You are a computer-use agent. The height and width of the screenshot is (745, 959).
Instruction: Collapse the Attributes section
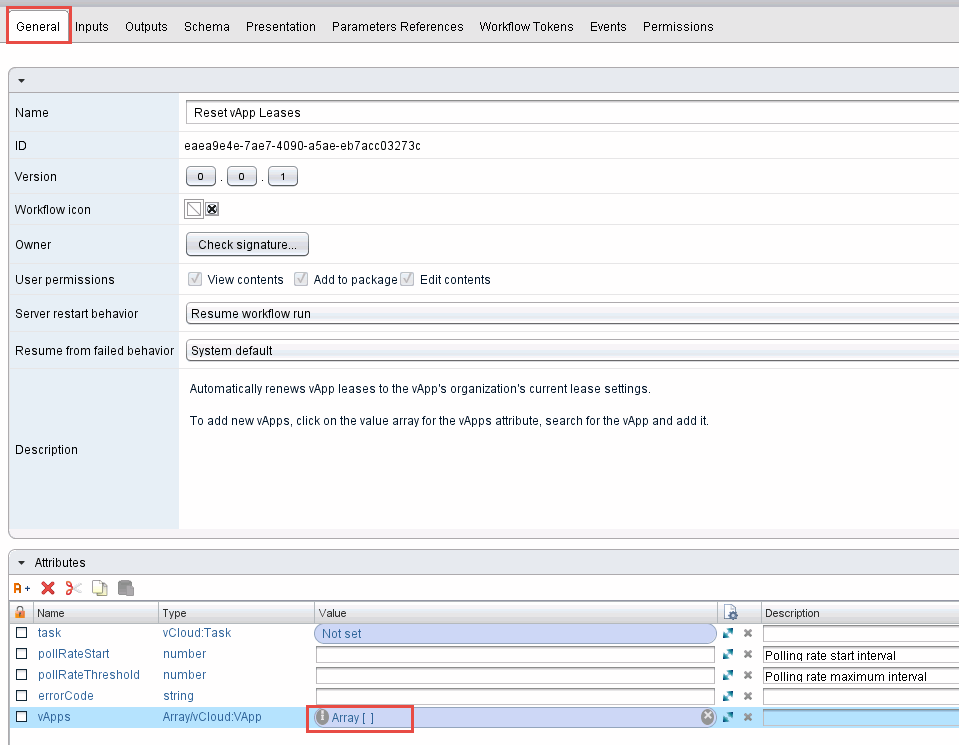tap(21, 563)
